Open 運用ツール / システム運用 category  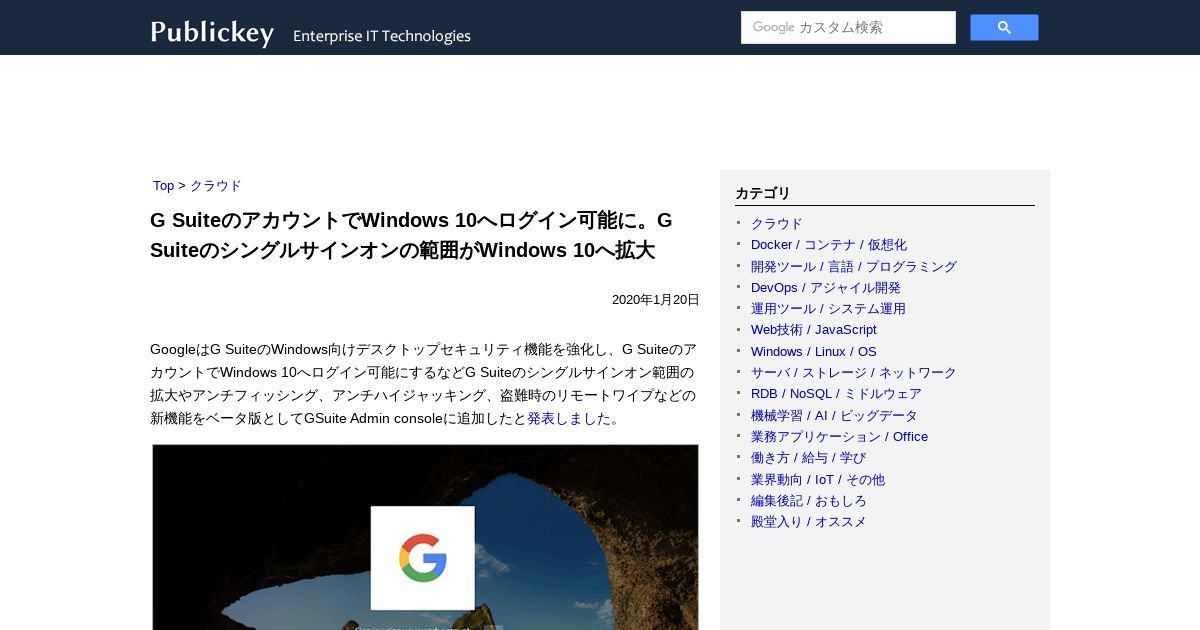[828, 309]
